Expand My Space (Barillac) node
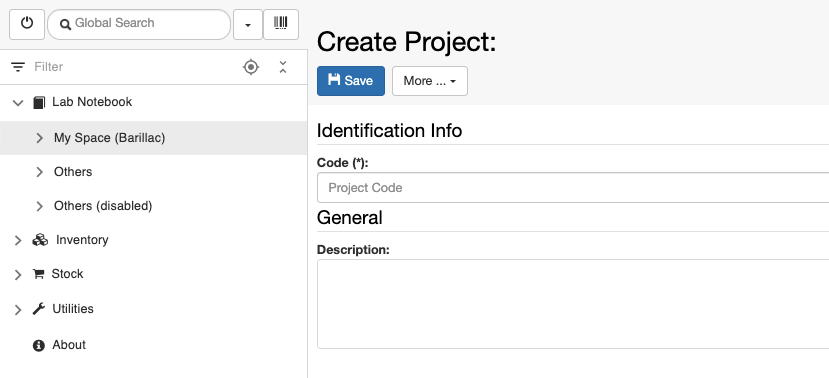829x378 pixels. click(40, 138)
